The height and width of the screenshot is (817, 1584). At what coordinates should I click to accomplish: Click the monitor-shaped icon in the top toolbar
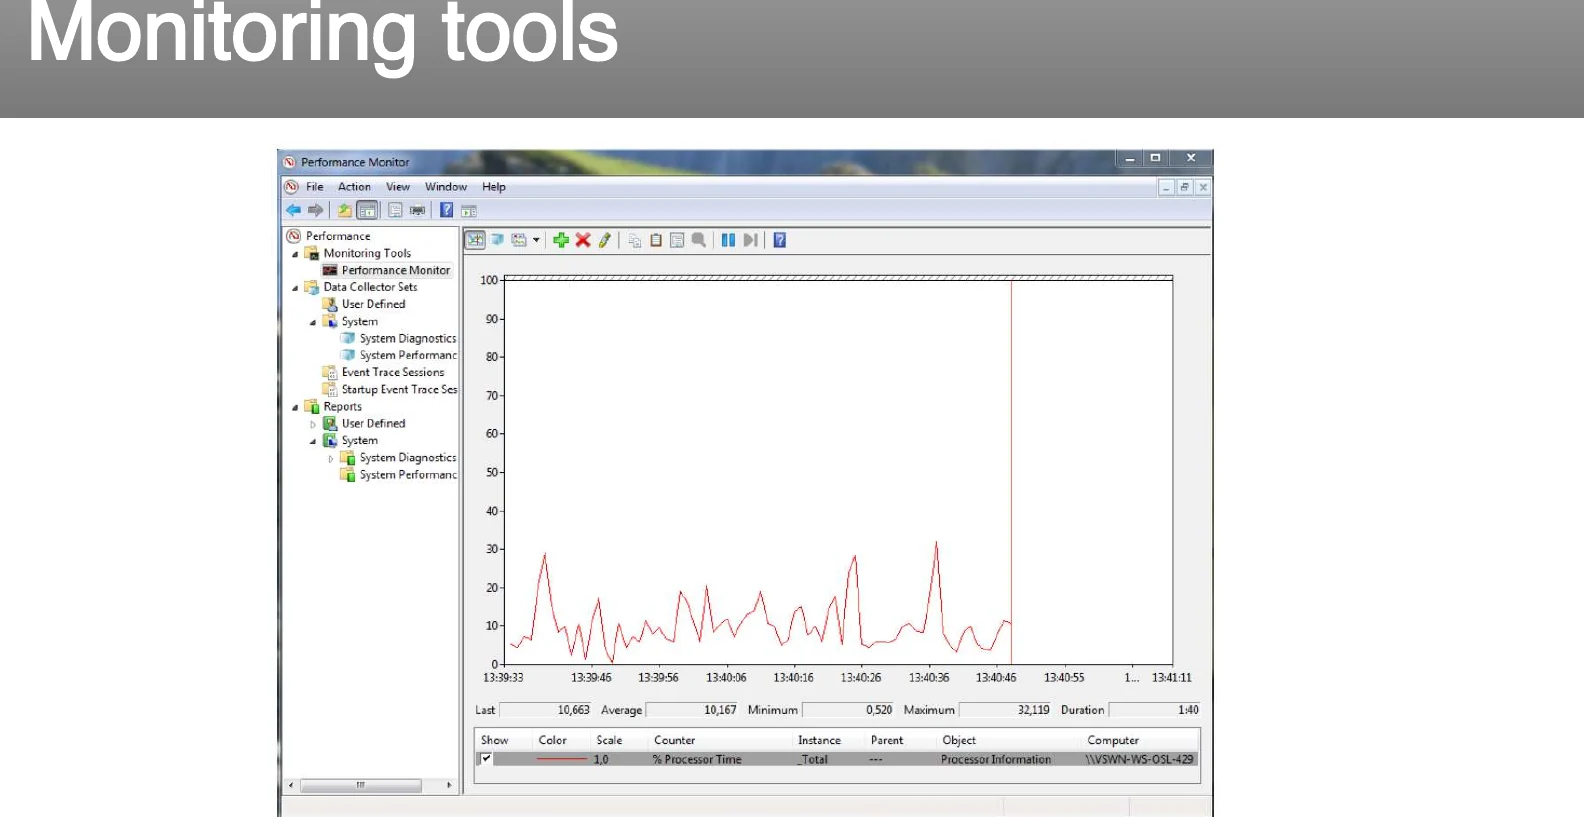click(x=418, y=210)
